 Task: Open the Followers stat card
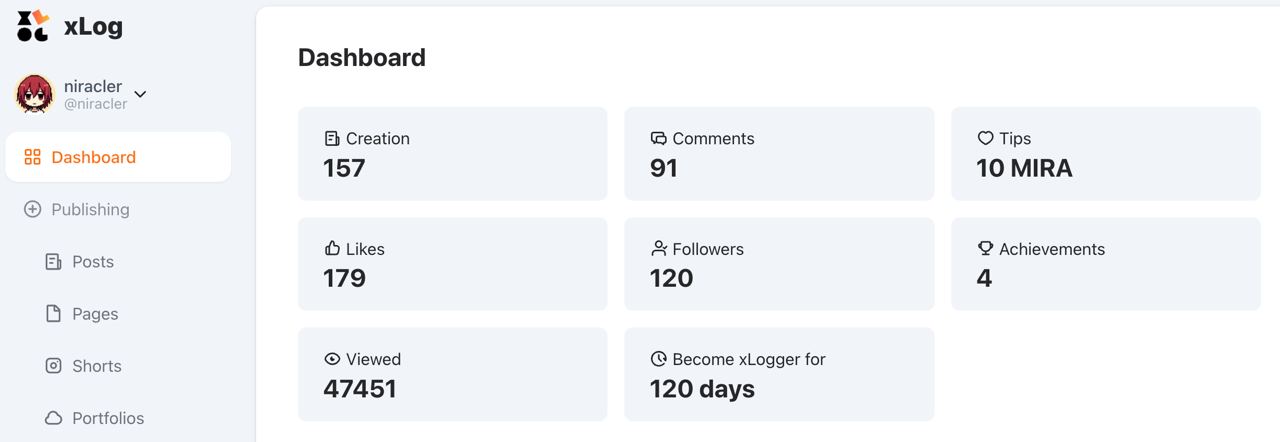click(779, 264)
